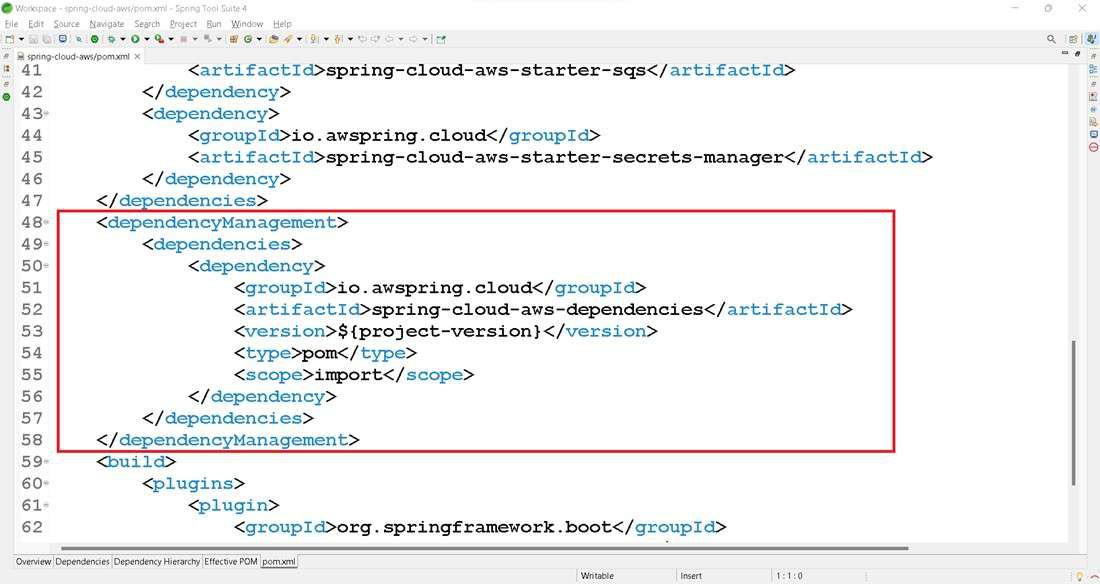Click the ${project-version} text on line 53
1100x584 pixels.
point(440,331)
